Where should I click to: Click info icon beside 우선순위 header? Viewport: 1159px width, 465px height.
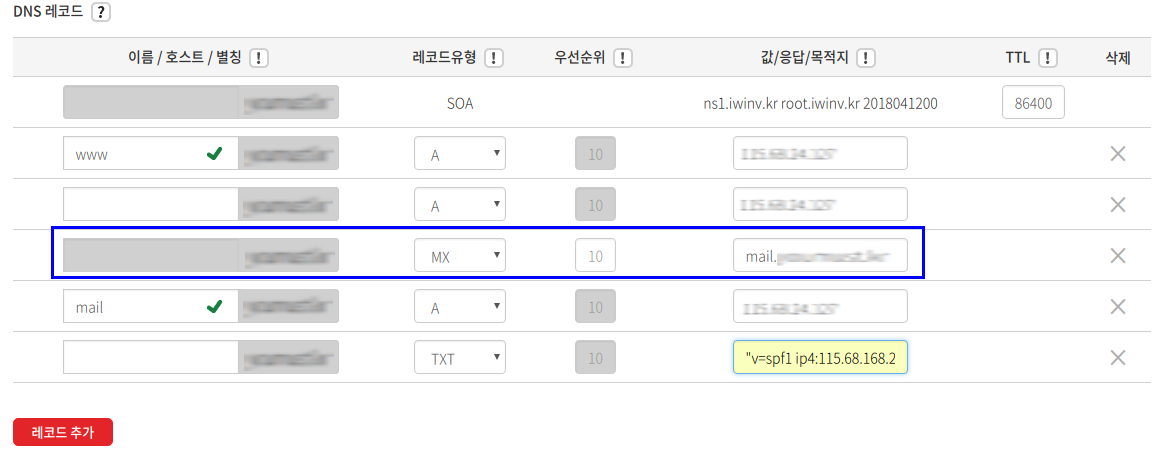[x=623, y=58]
